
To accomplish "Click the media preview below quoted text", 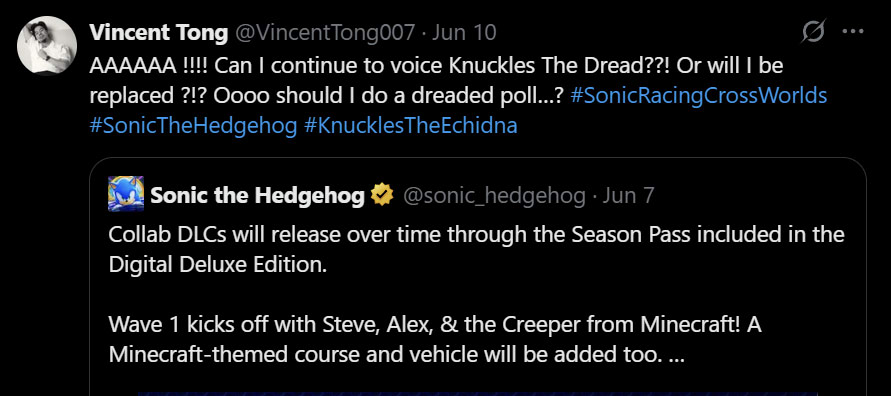I will (x=478, y=393).
